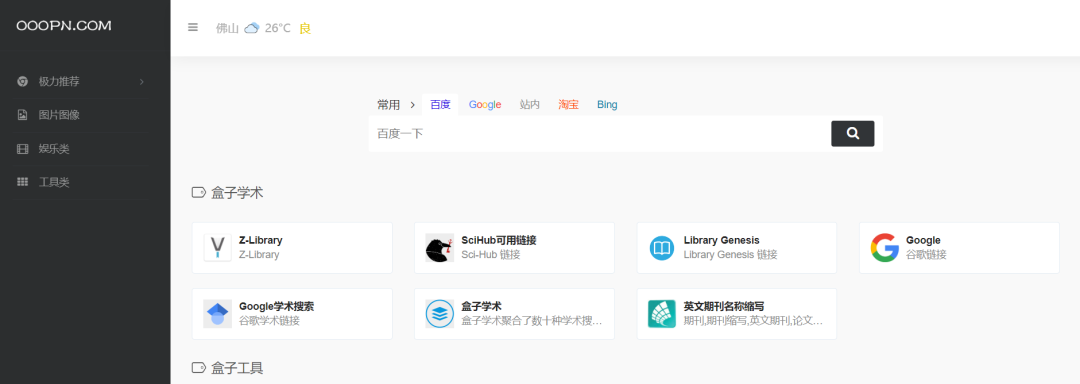Expand the 极力推荐 chevron arrow

142,82
